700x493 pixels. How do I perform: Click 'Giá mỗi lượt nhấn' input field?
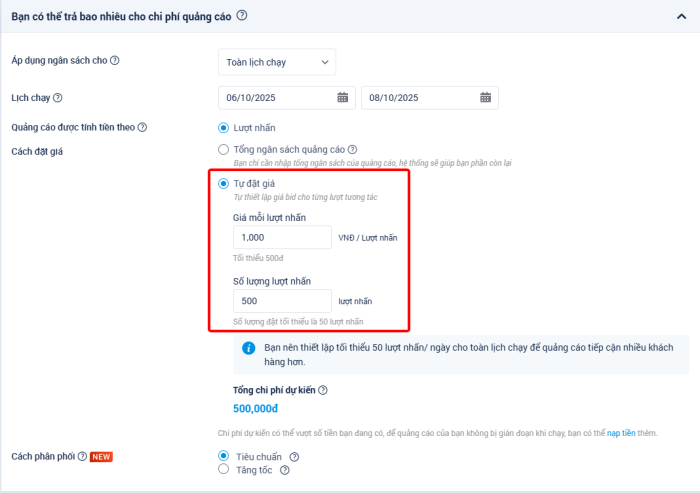(x=282, y=237)
